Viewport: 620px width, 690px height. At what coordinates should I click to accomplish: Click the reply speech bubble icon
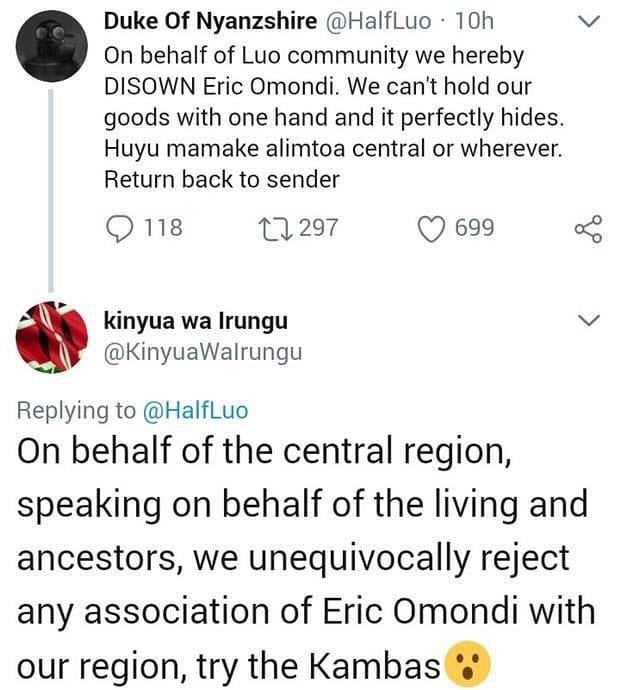pos(119,228)
